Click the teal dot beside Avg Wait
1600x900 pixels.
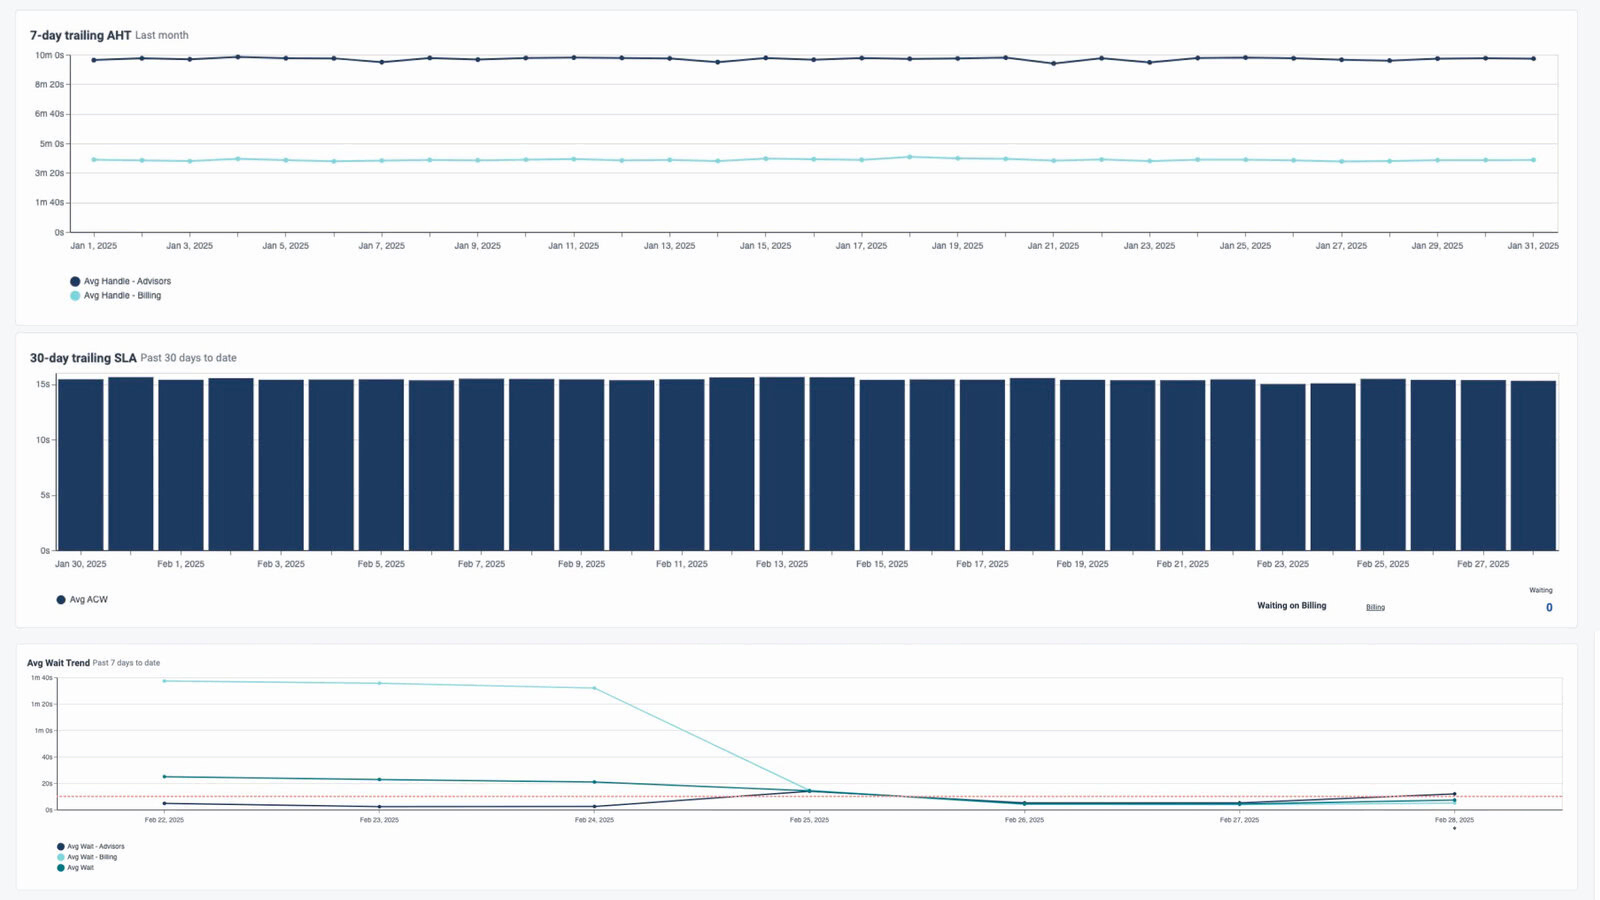tap(60, 868)
